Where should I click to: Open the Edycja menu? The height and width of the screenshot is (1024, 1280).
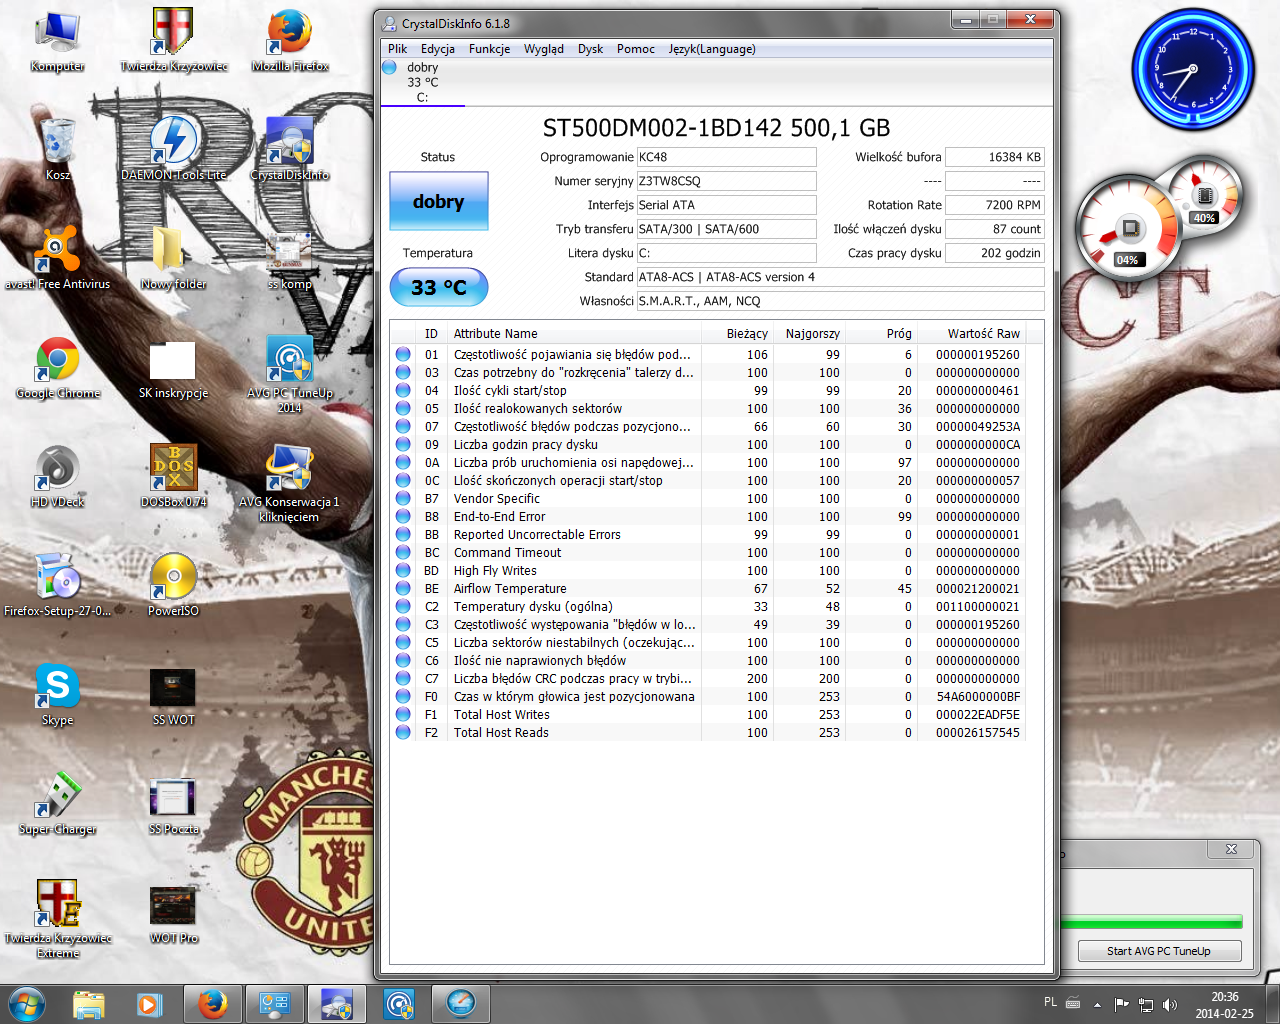click(x=438, y=49)
